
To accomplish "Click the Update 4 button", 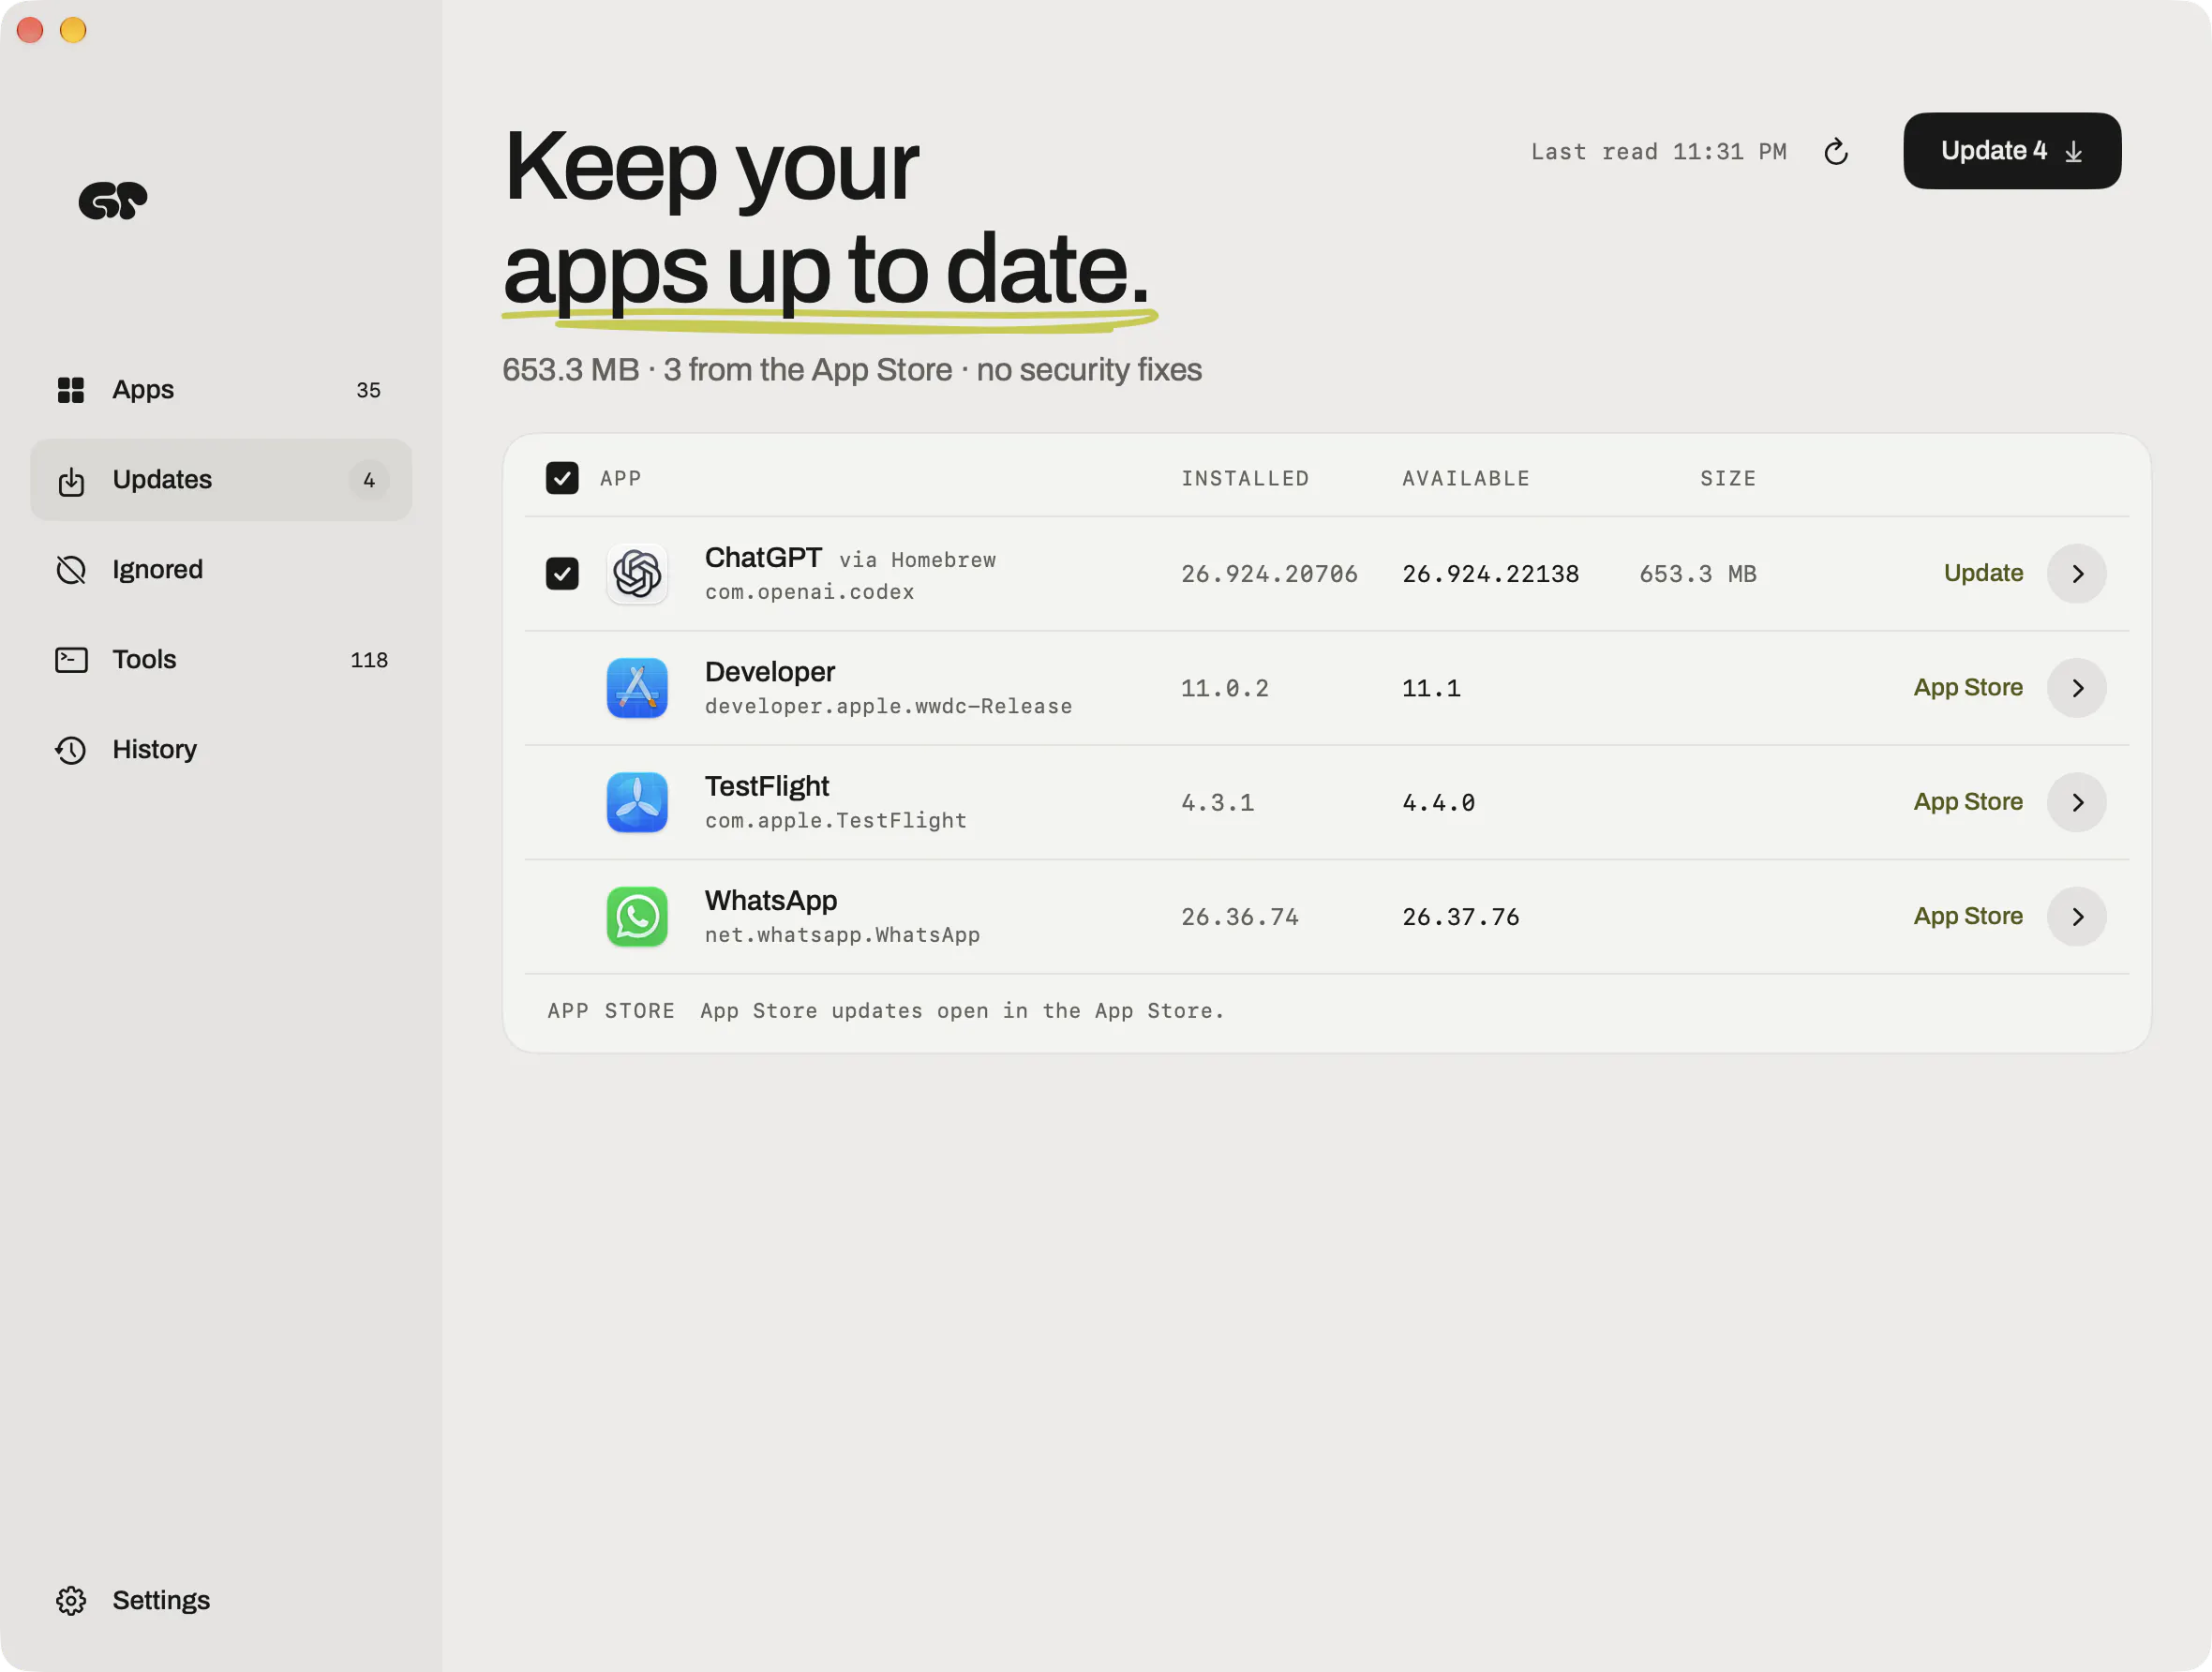I will 2012,151.
